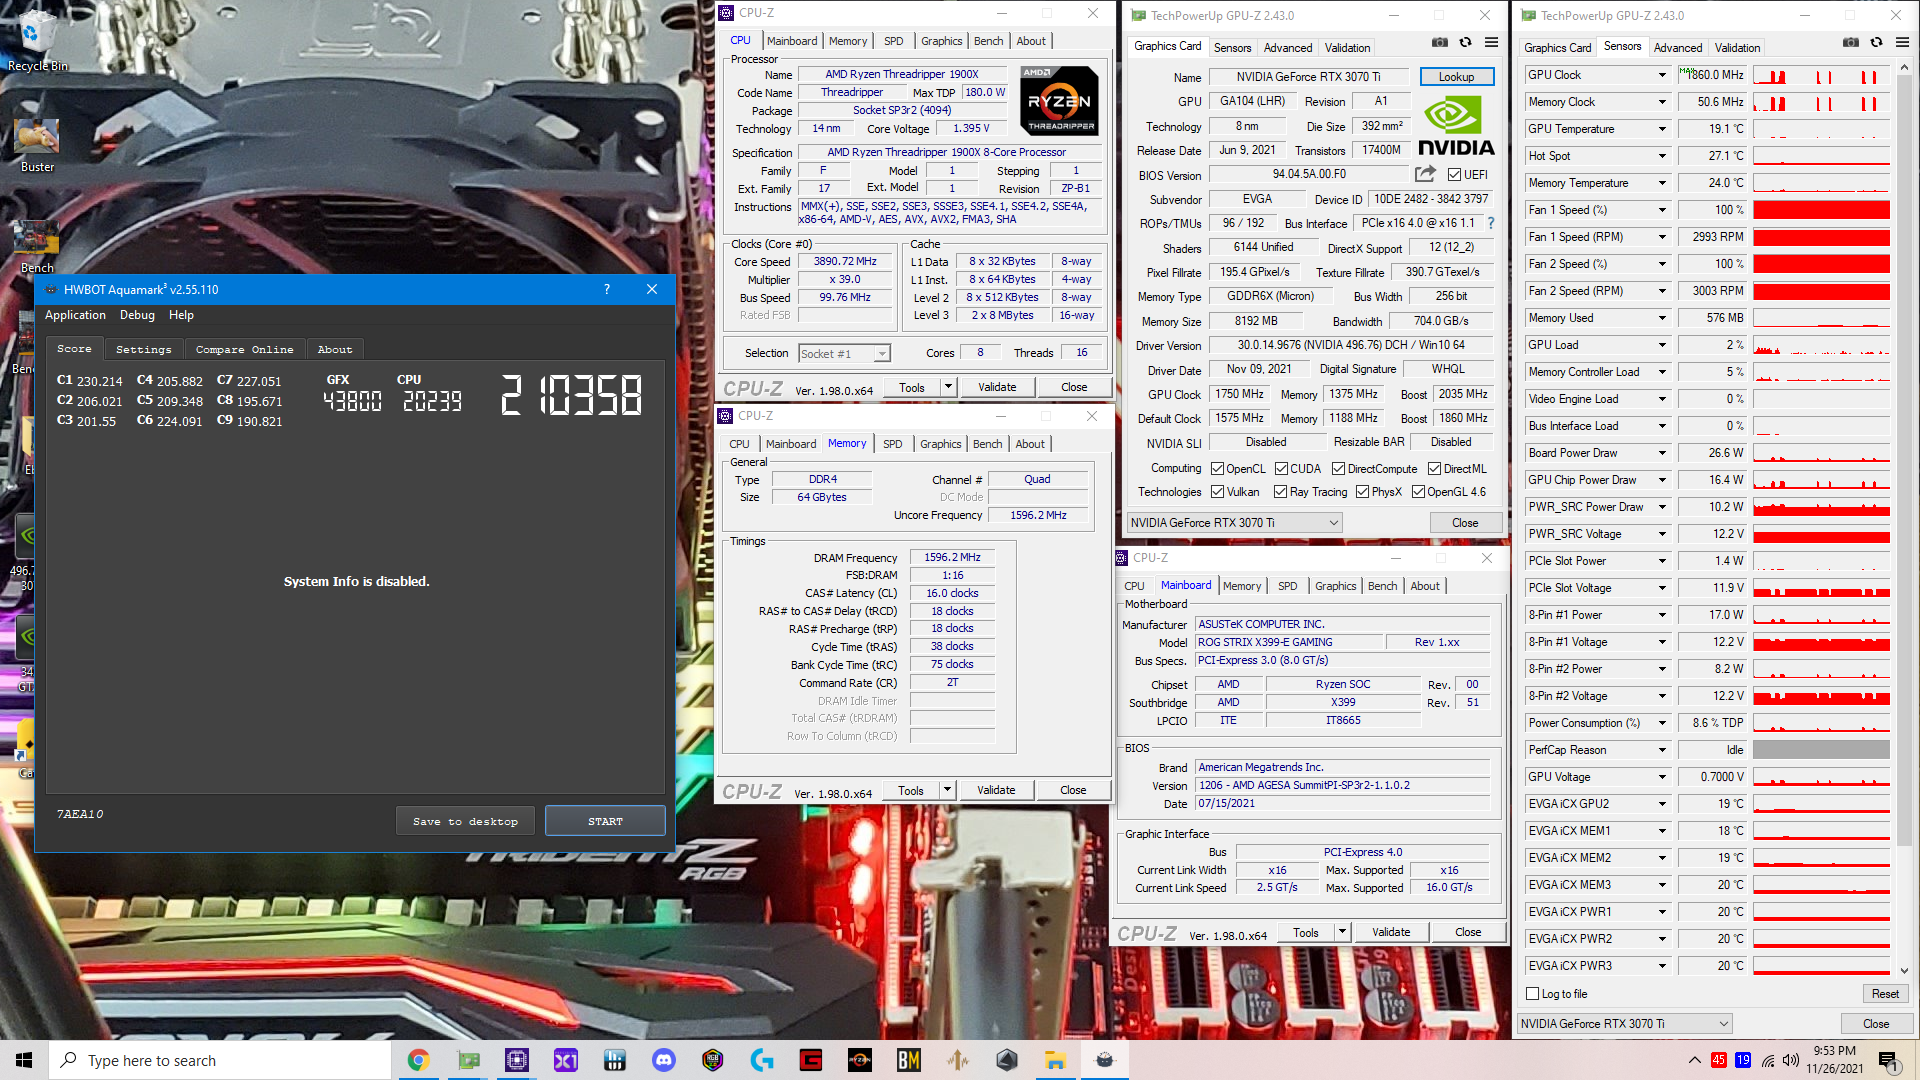This screenshot has height=1080, width=1920.
Task: Open hamburger menu in GPU-Z Graphics Card window
Action: pyautogui.click(x=1491, y=42)
